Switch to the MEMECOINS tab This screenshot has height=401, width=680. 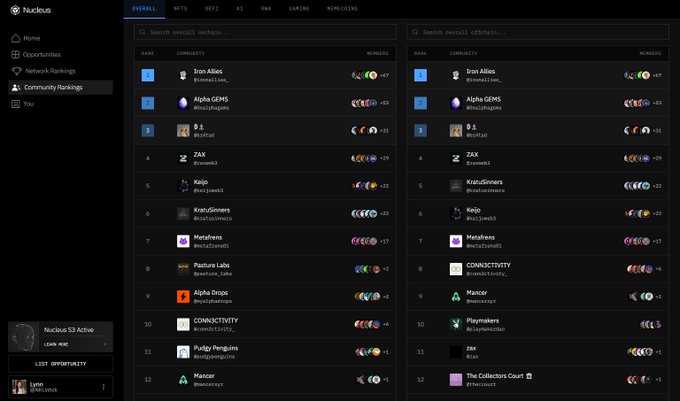tap(342, 9)
